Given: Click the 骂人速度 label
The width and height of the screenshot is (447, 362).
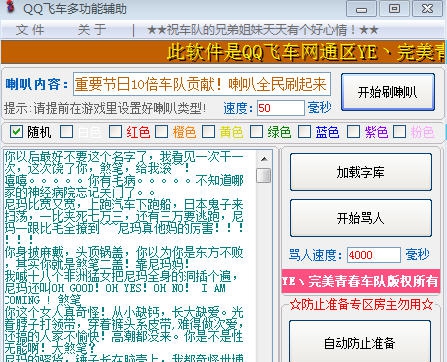Looking at the screenshot, I should 315,255.
